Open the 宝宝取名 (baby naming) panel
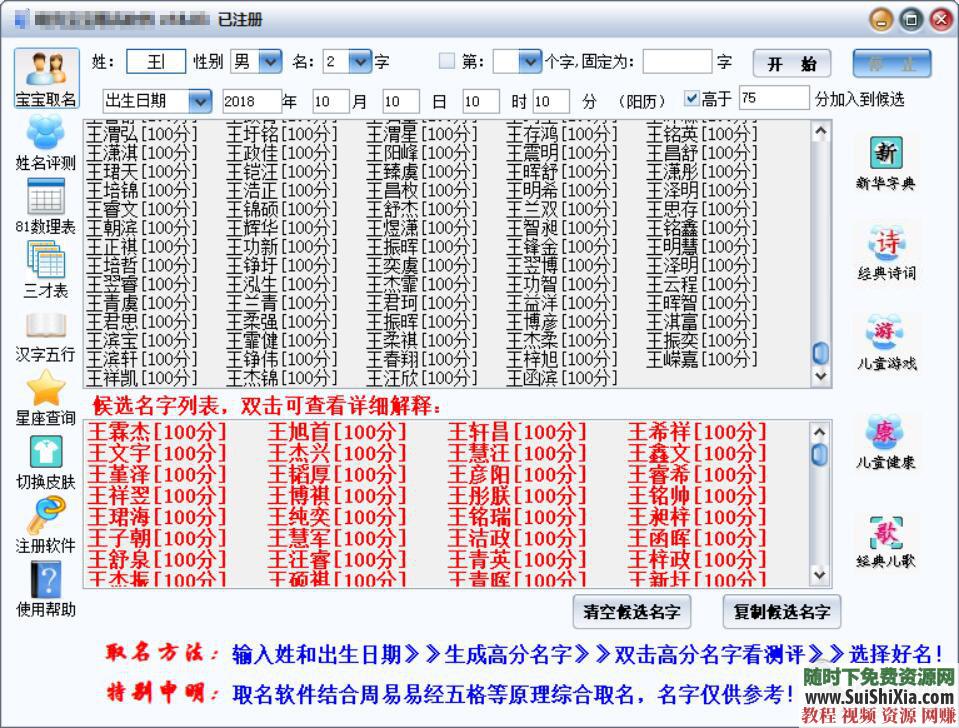Viewport: 959px width, 728px height. (x=47, y=75)
